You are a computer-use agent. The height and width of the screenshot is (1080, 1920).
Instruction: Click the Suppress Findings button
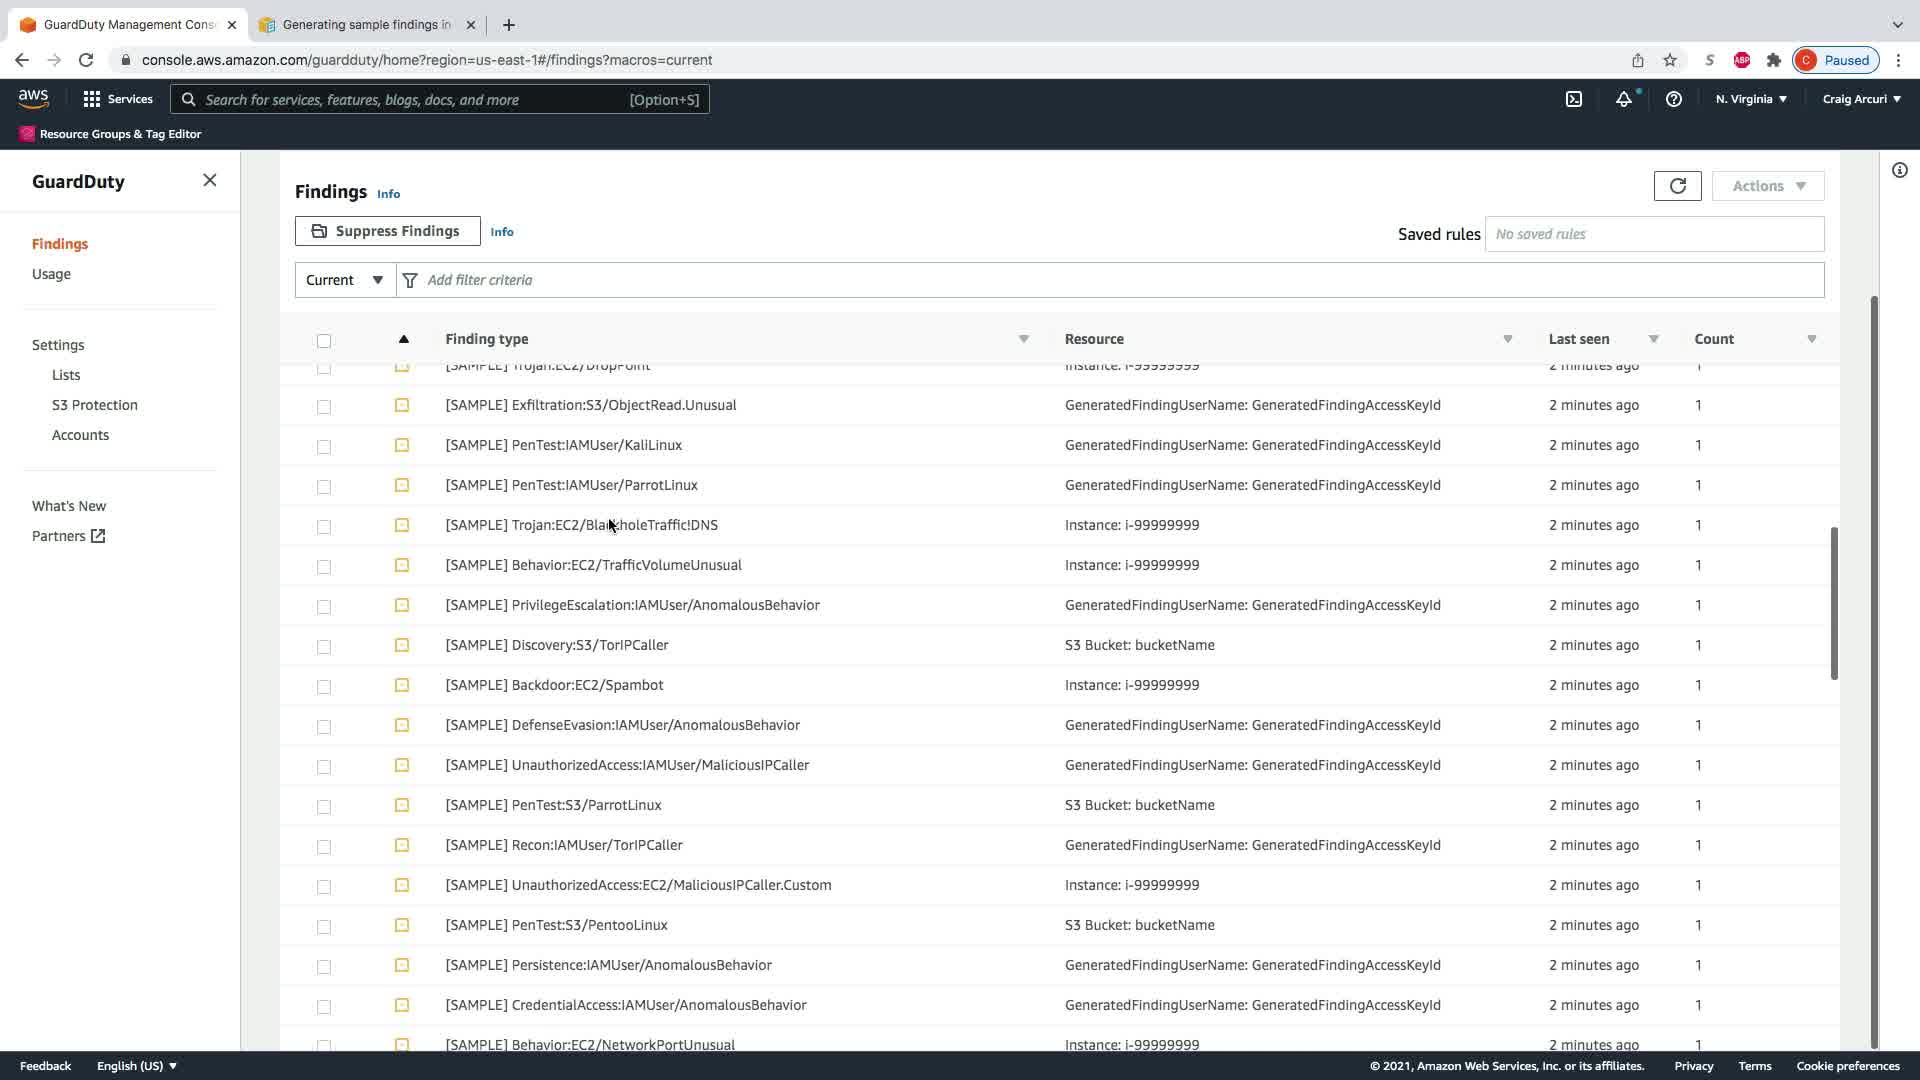[x=387, y=231]
